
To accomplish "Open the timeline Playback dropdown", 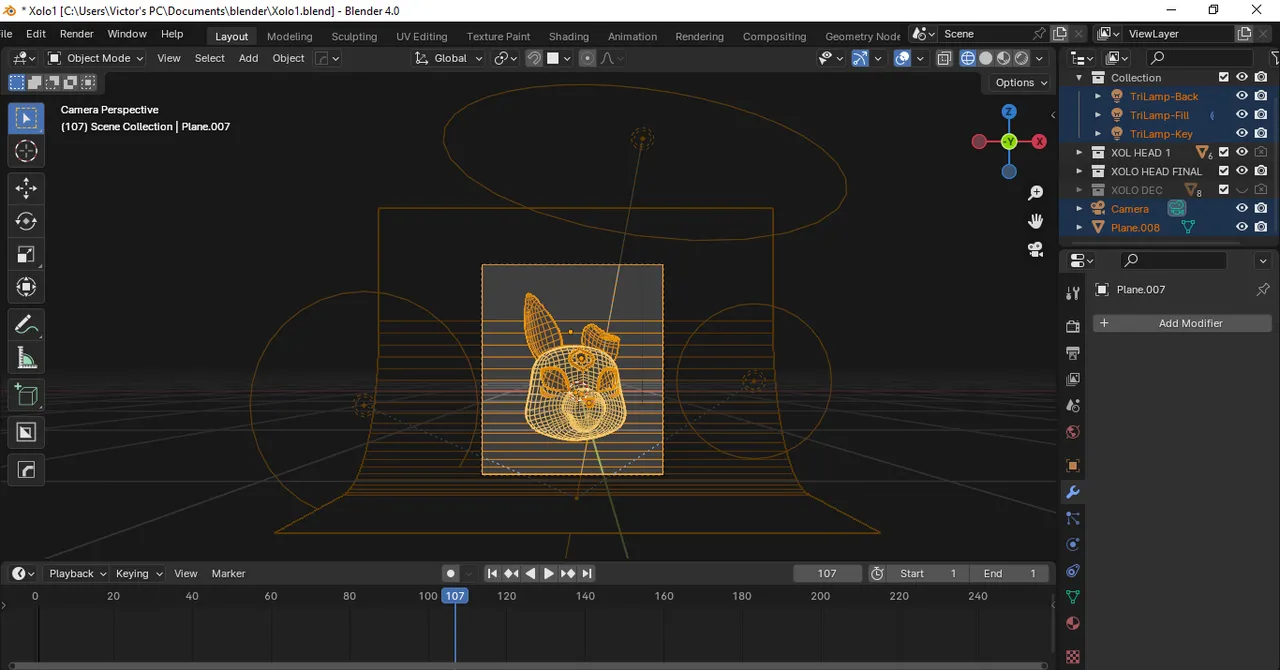I will coord(77,573).
